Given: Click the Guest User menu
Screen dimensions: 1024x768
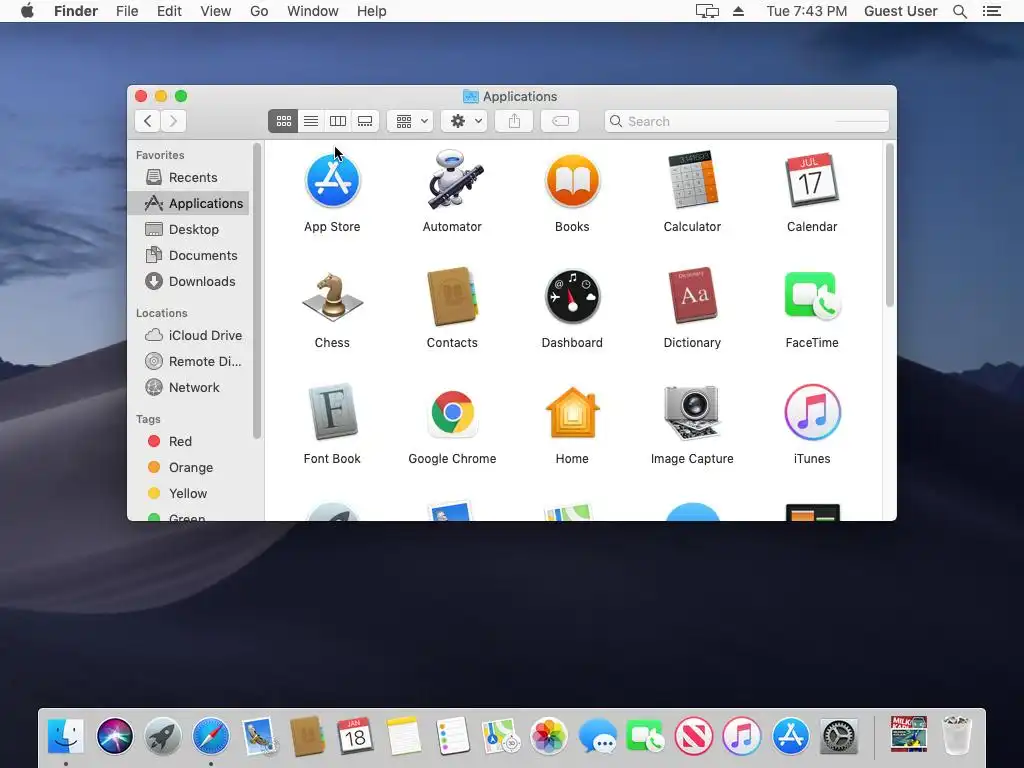Looking at the screenshot, I should [901, 11].
